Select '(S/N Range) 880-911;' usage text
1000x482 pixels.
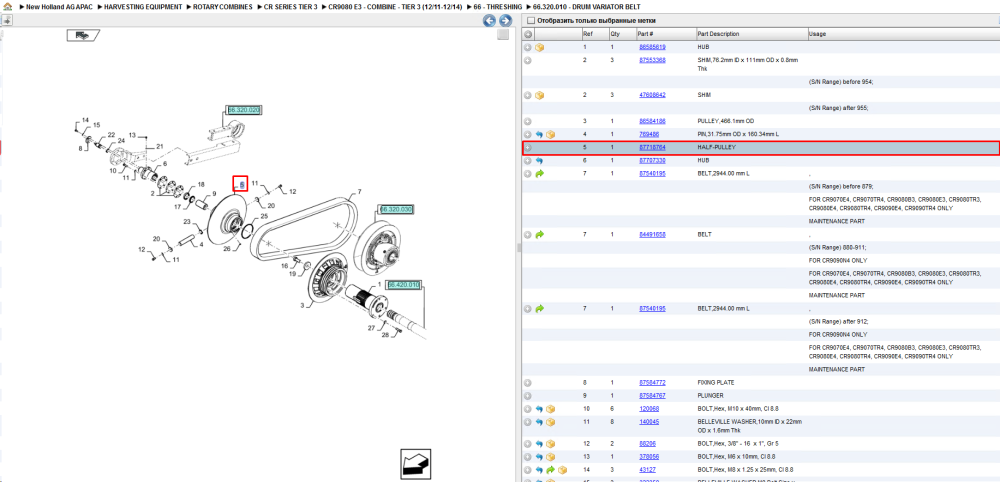click(838, 247)
